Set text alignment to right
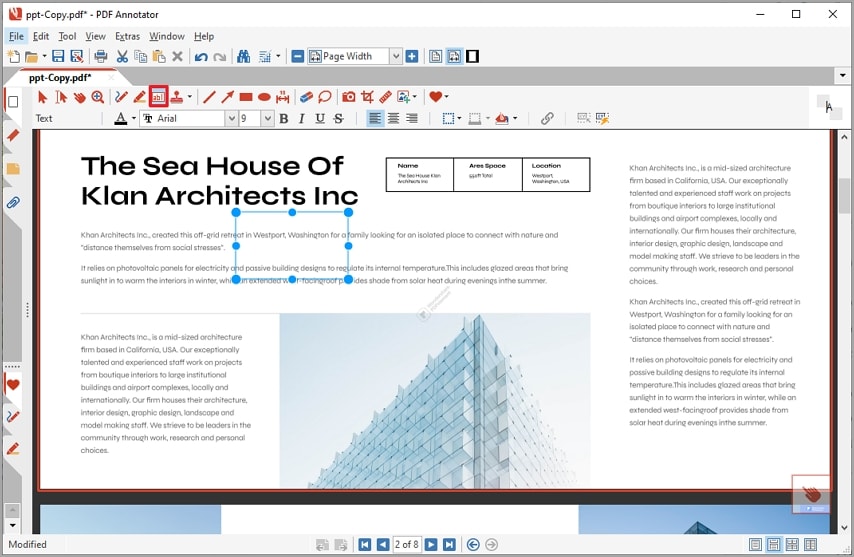 pyautogui.click(x=412, y=118)
